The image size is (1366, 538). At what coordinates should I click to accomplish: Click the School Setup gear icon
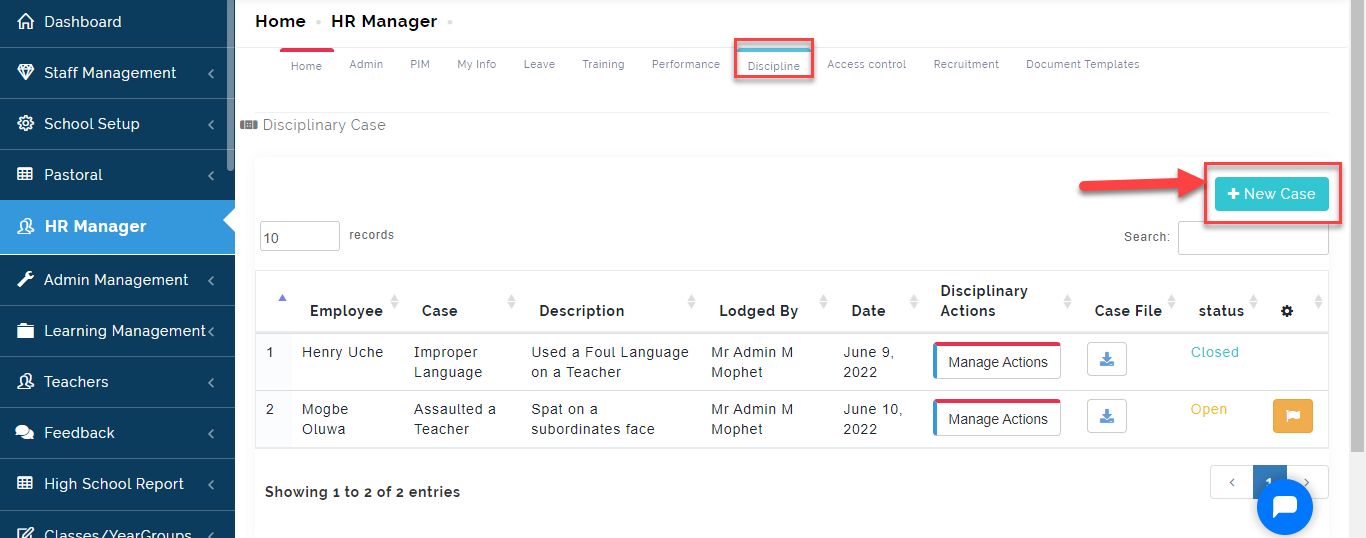pos(26,123)
